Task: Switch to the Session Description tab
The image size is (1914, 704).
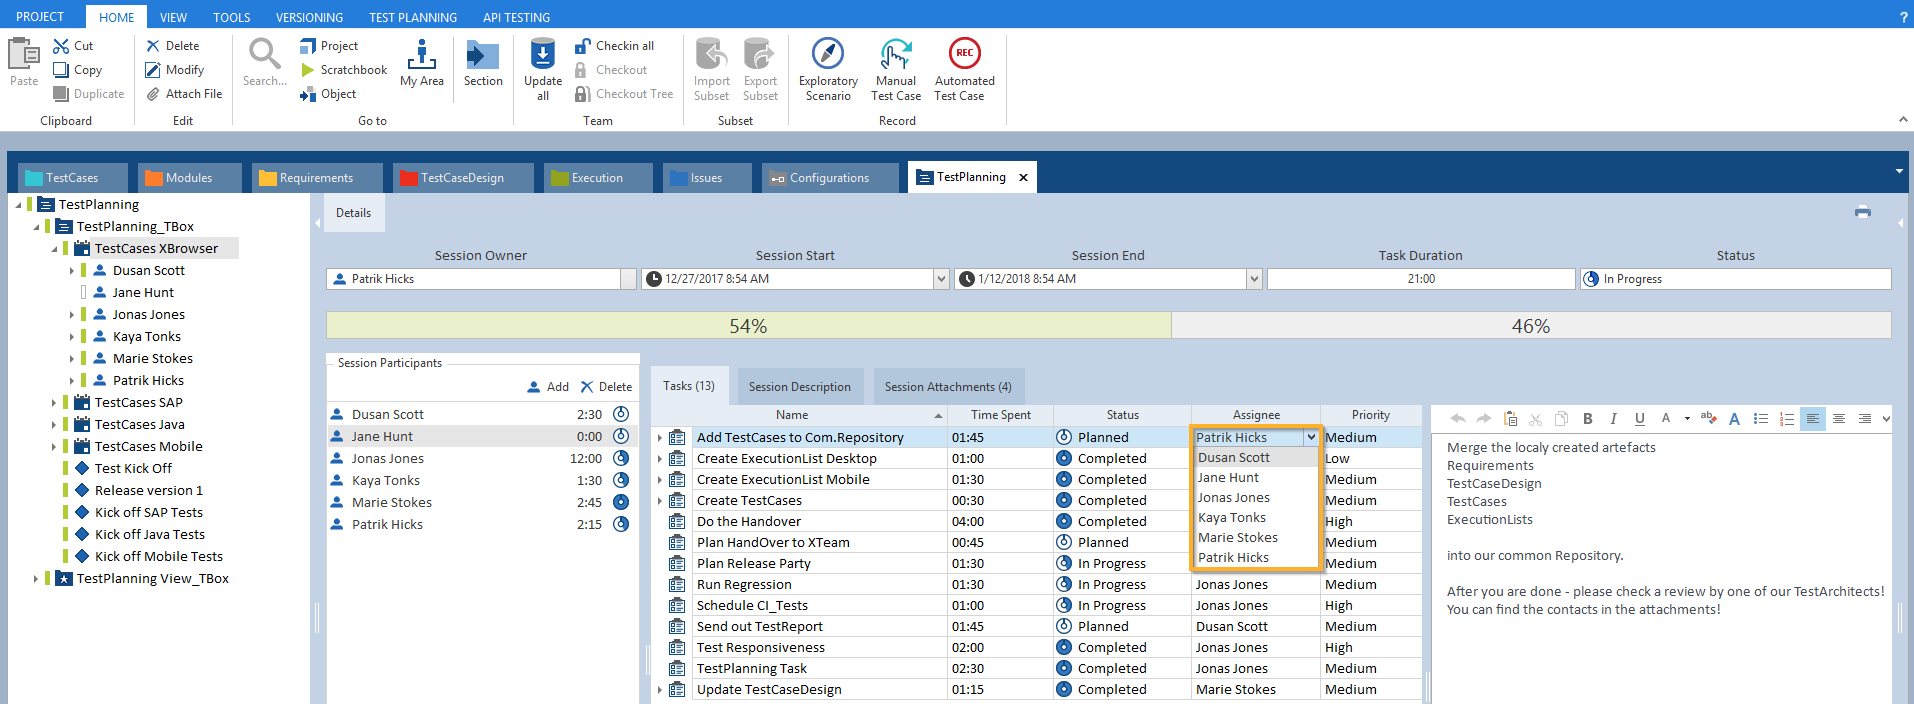Action: click(799, 387)
